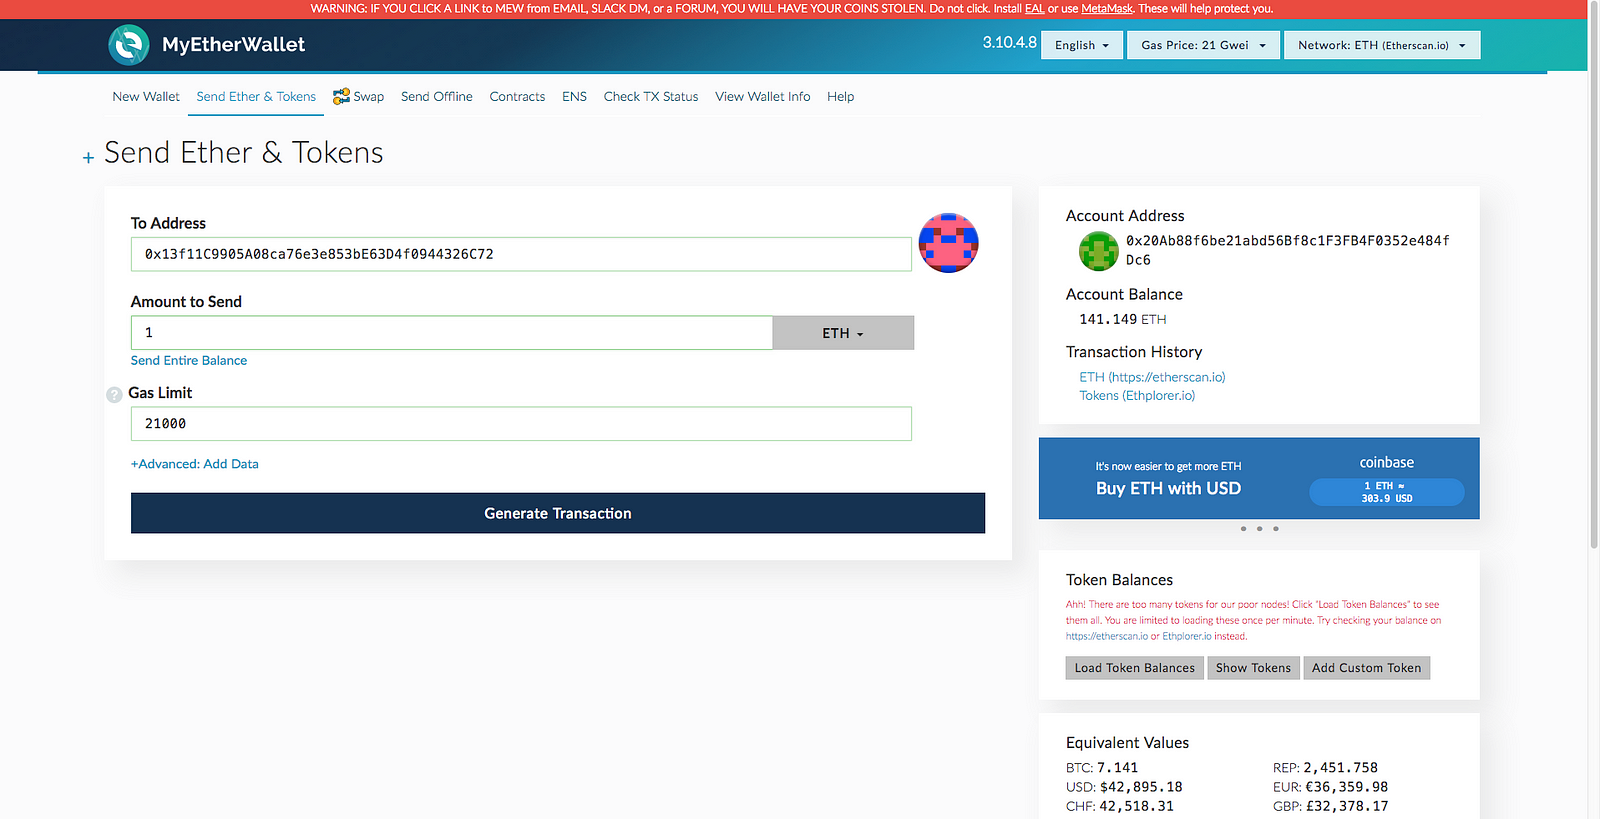This screenshot has width=1600, height=819.
Task: Click the Amount to Send input field
Action: coord(452,333)
